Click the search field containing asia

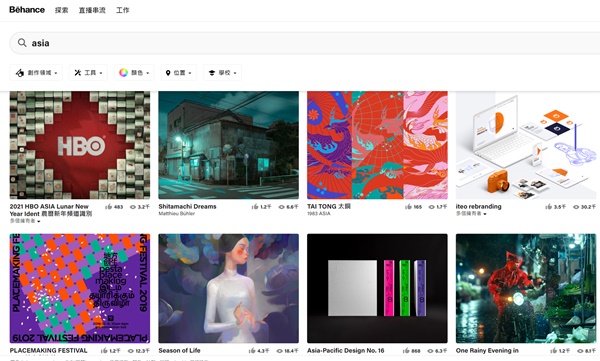click(x=306, y=43)
